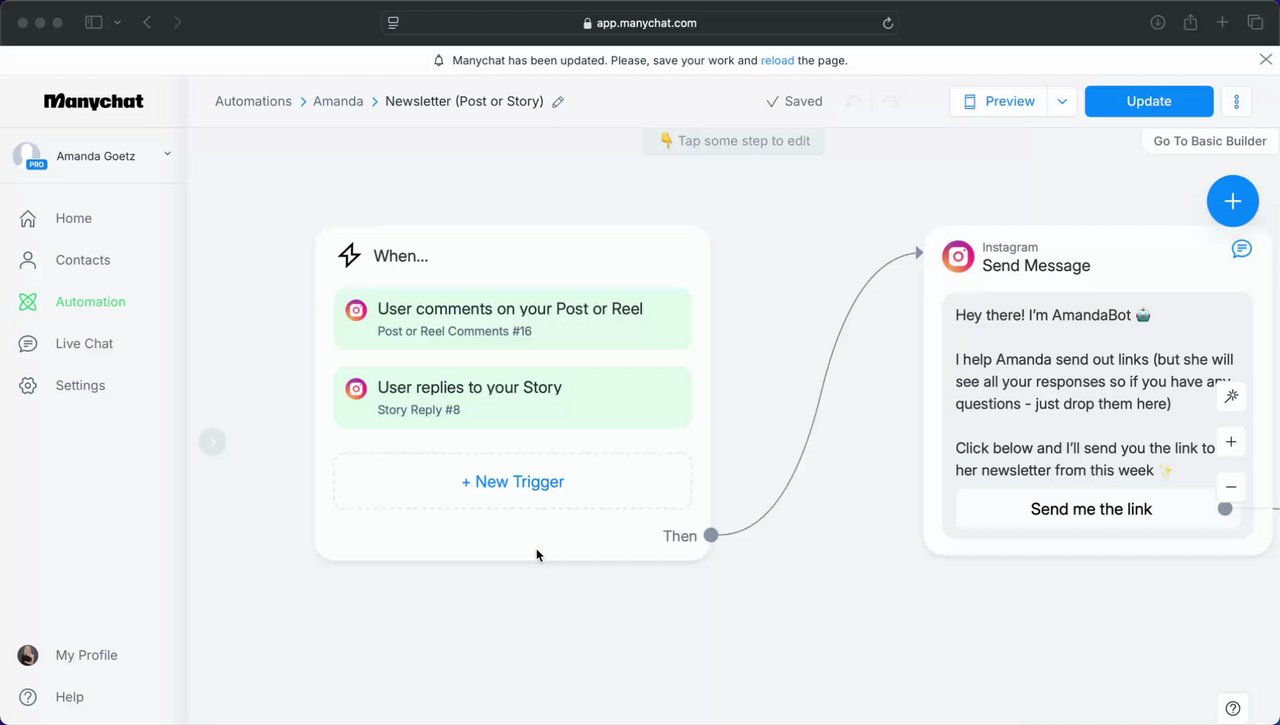Expand the collapsed side panel arrow
1280x725 pixels.
[x=212, y=442]
